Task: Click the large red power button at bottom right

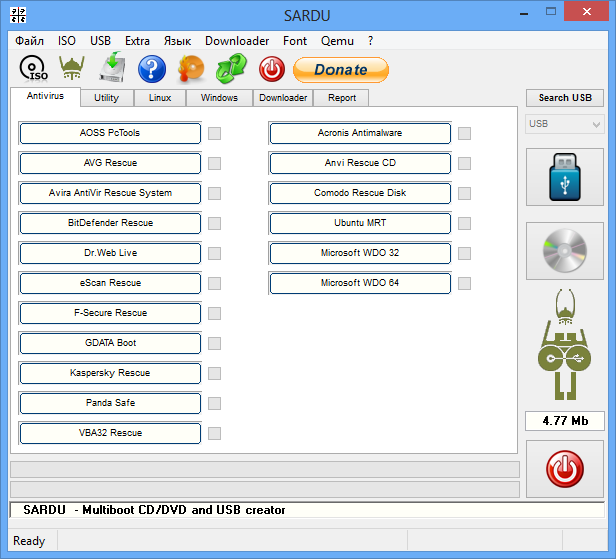Action: point(565,469)
